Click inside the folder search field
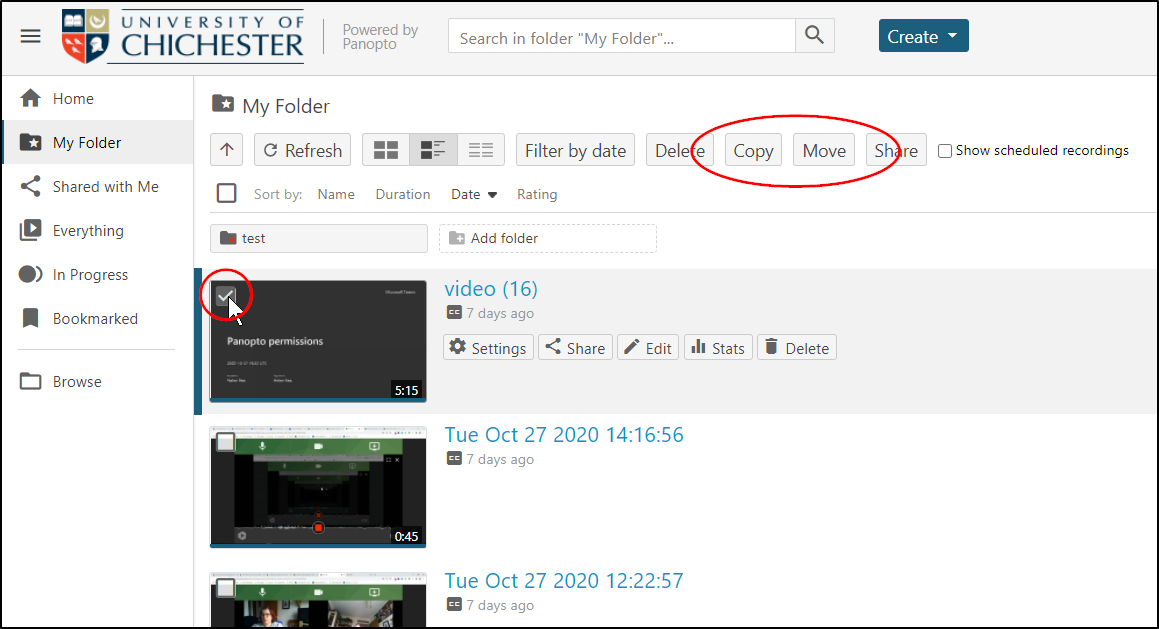 coord(622,38)
